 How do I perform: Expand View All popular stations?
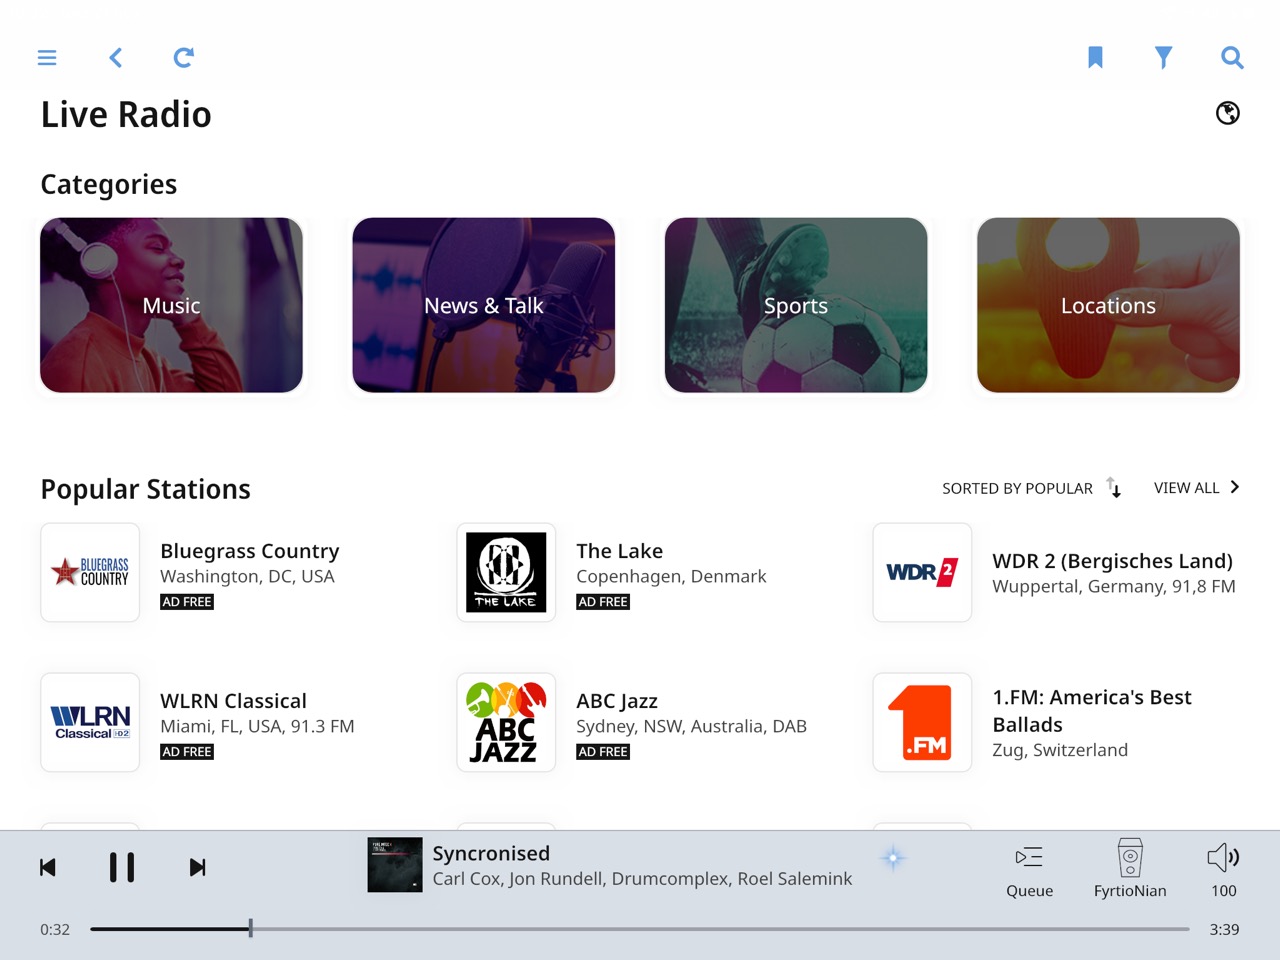[1196, 488]
